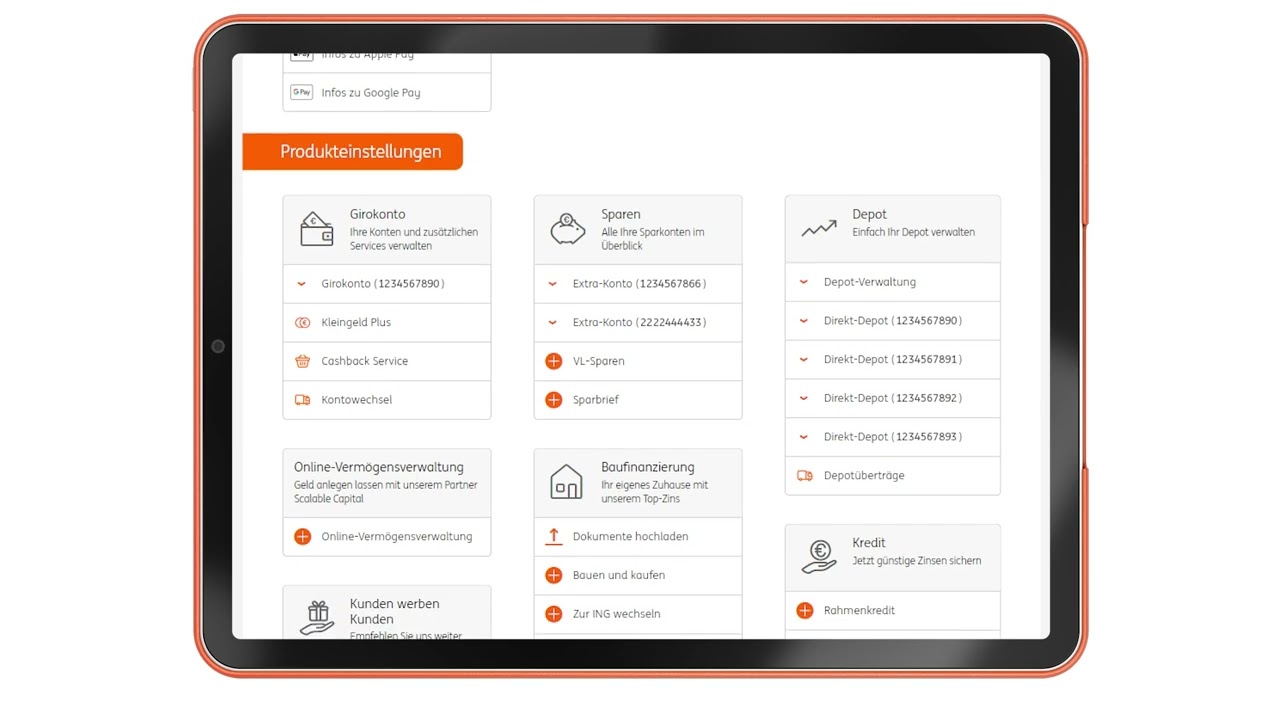Expand Direkt-Depot (1234567891) chevron

[804, 359]
